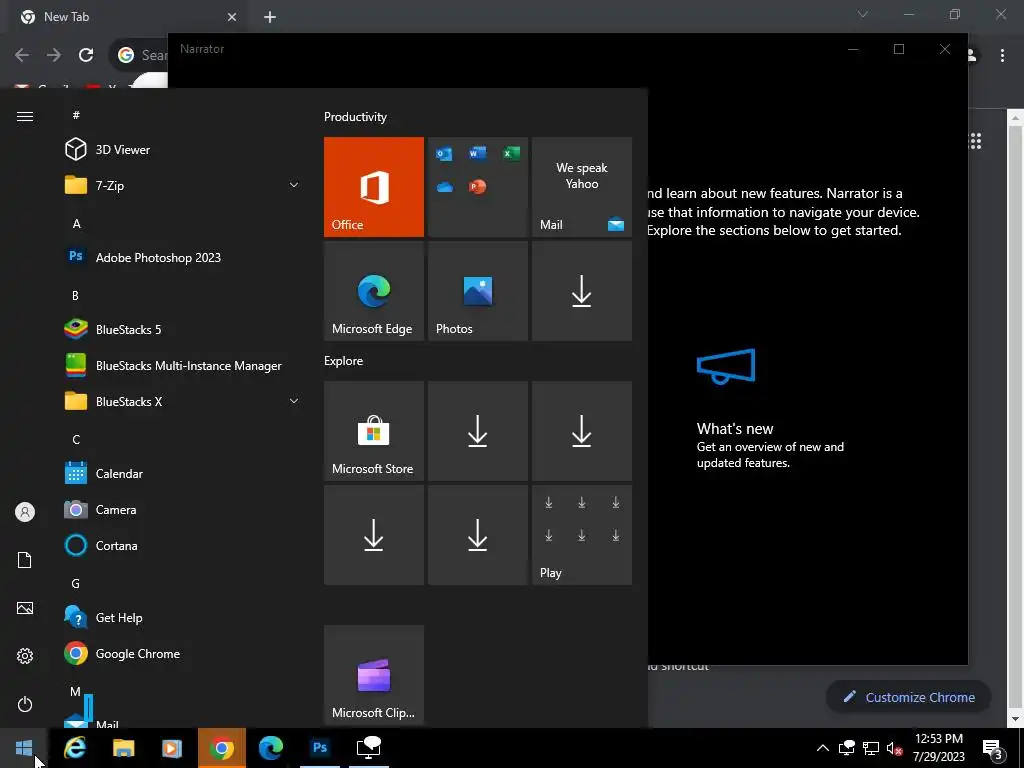Click the # header in app list
This screenshot has height=768, width=1024.
pyautogui.click(x=76, y=116)
